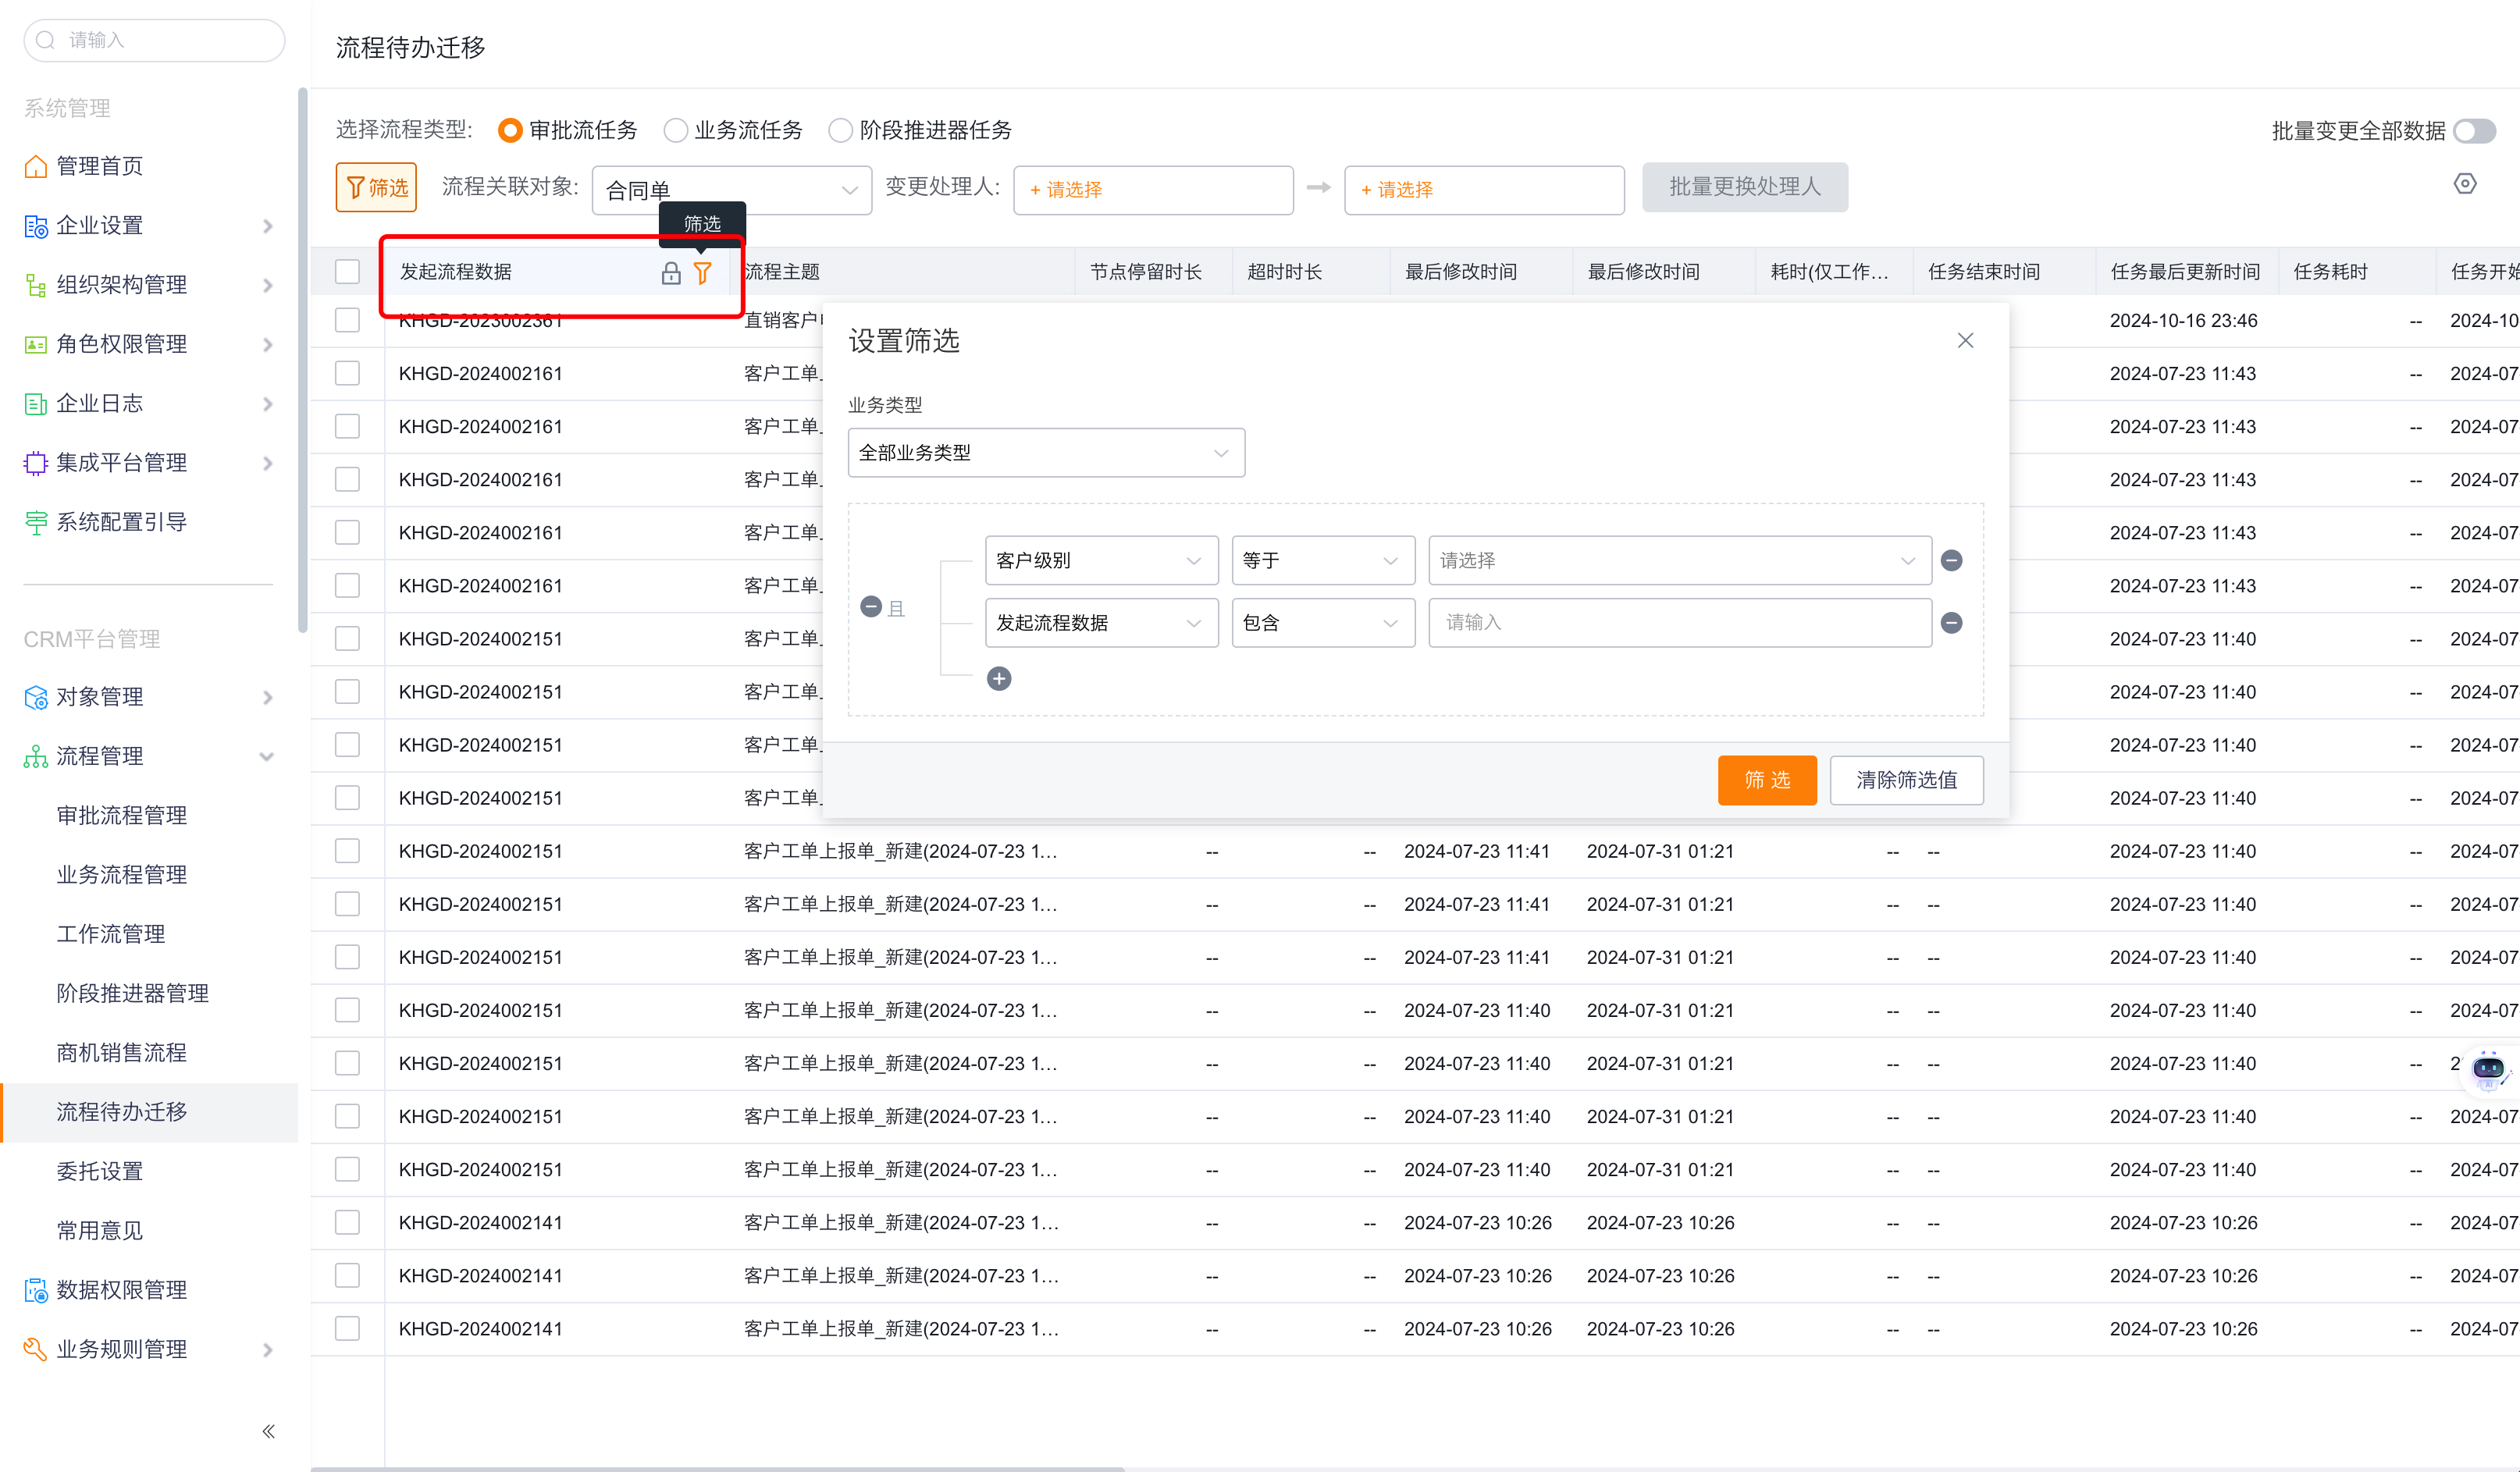The width and height of the screenshot is (2520, 1472).
Task: Click the 流程管理 icon in sidebar
Action: click(x=35, y=756)
